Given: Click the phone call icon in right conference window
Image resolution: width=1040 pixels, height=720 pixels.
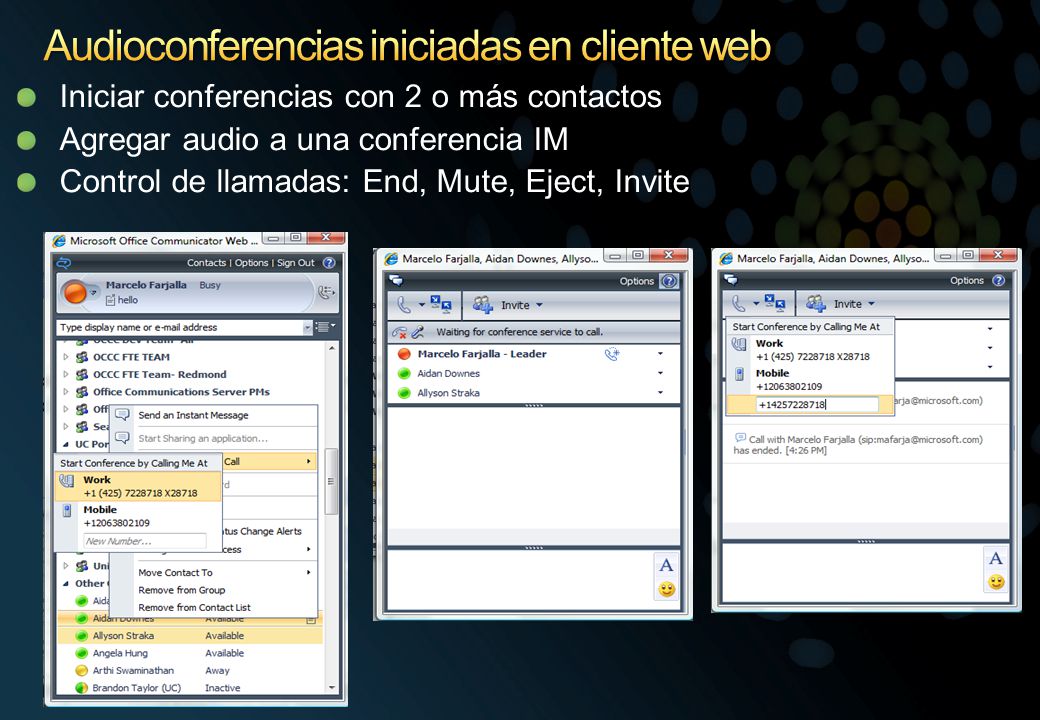Looking at the screenshot, I should (739, 304).
